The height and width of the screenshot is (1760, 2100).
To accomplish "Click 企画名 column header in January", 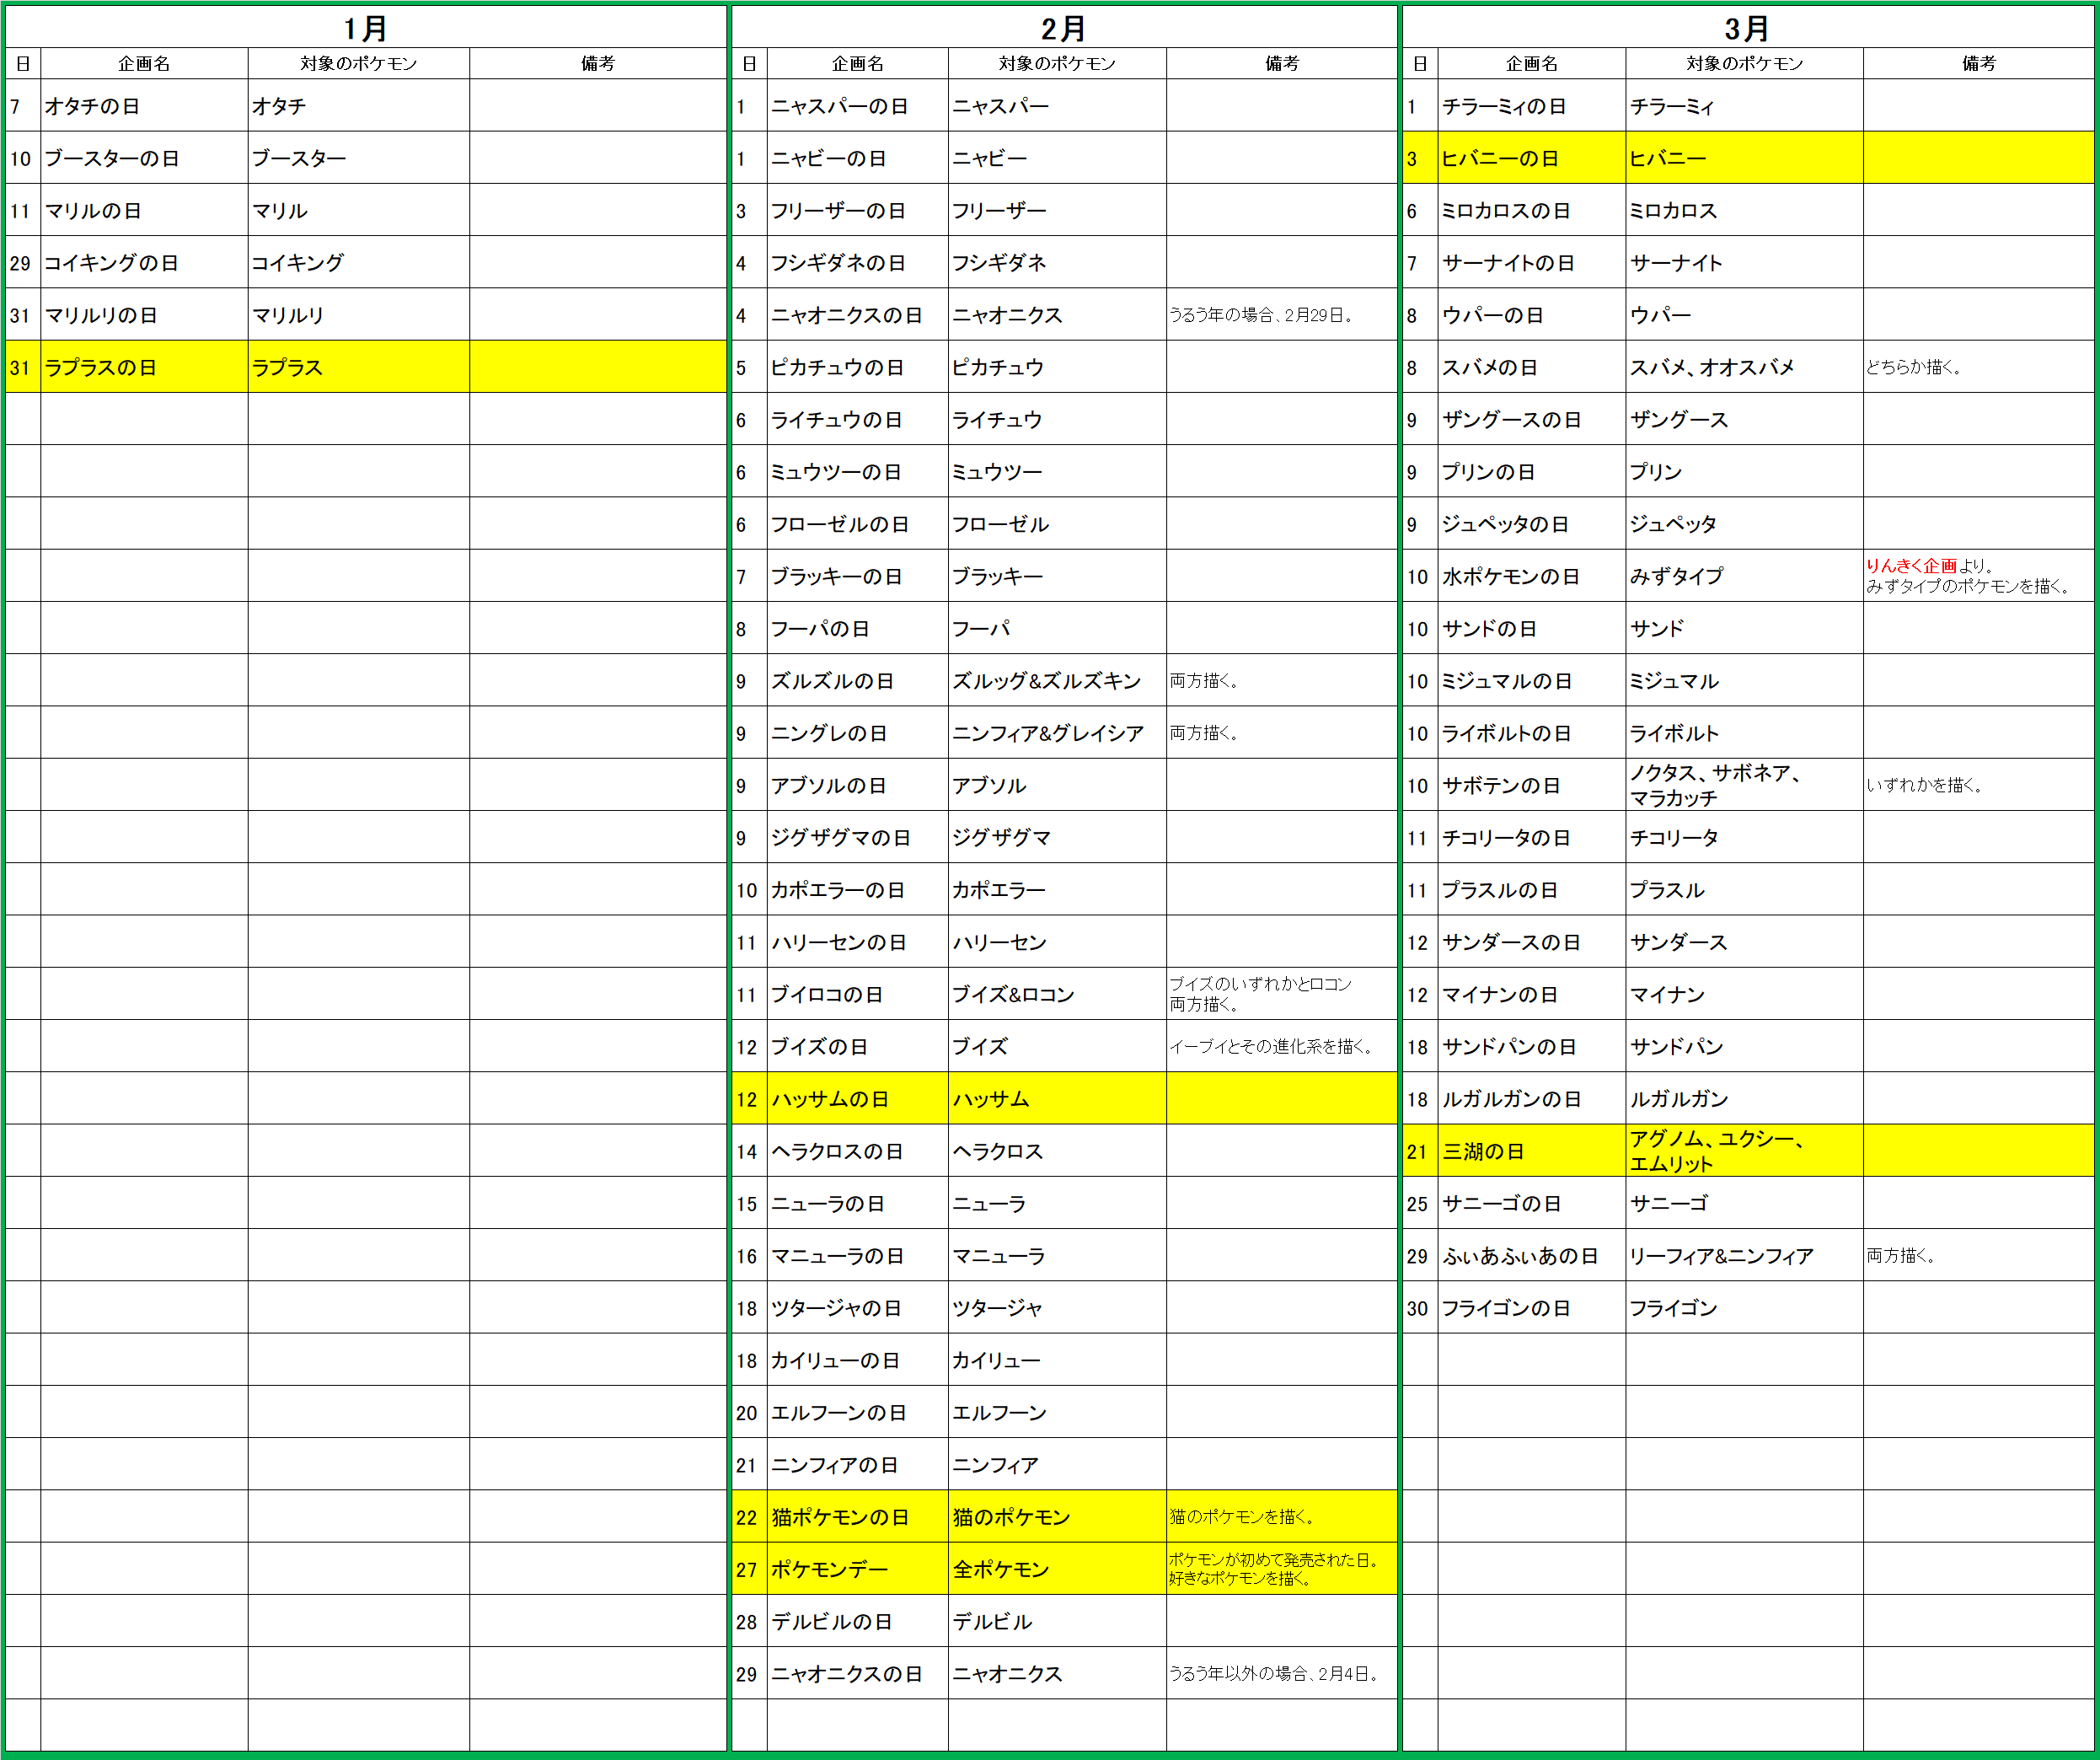I will tap(144, 63).
